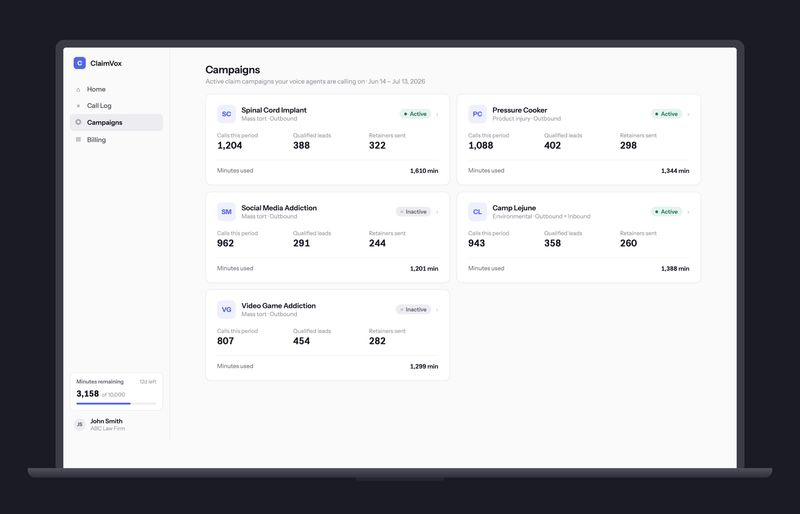Expand Camp Lejune campaign chevron
The height and width of the screenshot is (514, 800).
click(x=688, y=212)
